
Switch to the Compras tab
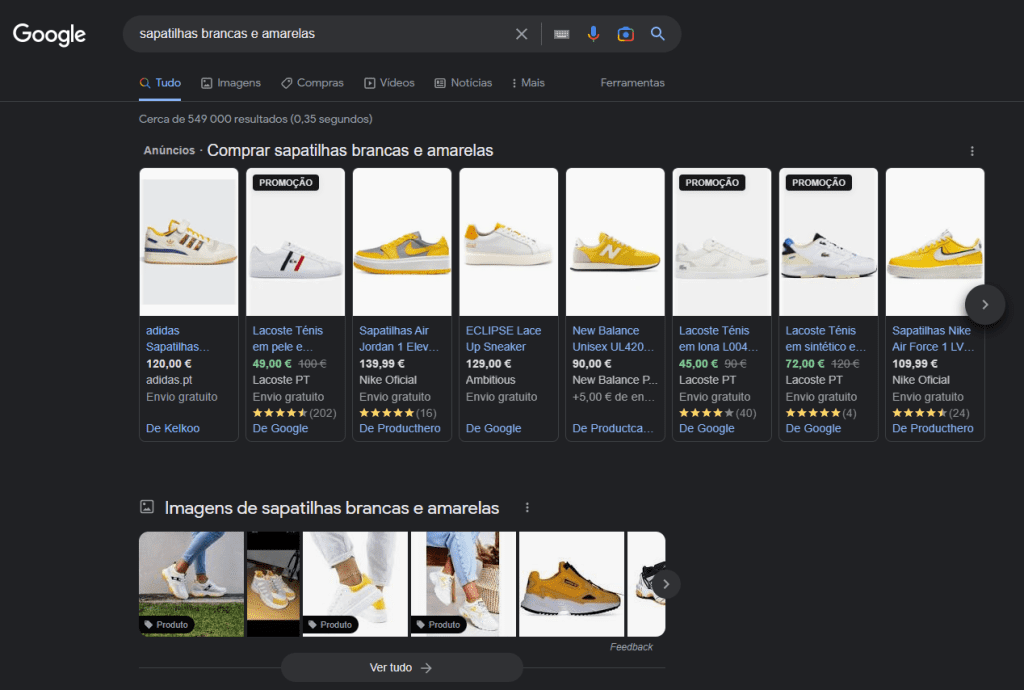tap(312, 83)
